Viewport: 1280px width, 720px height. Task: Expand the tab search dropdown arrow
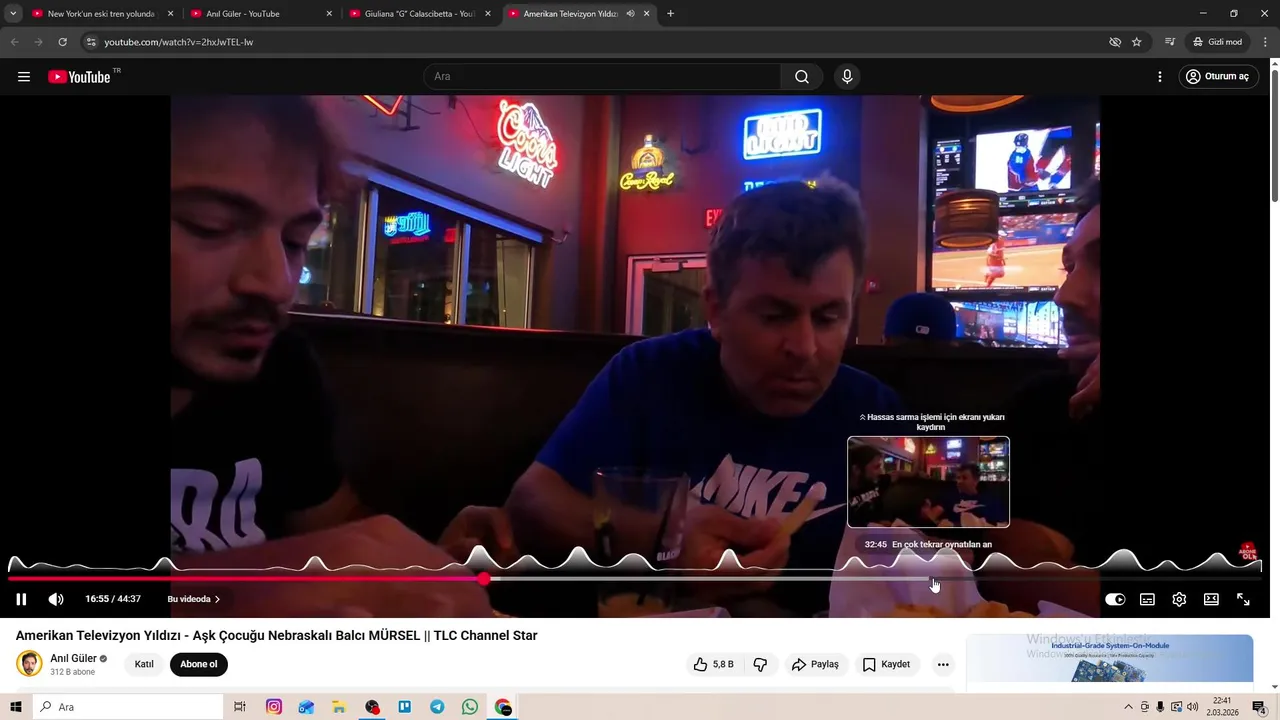13,14
